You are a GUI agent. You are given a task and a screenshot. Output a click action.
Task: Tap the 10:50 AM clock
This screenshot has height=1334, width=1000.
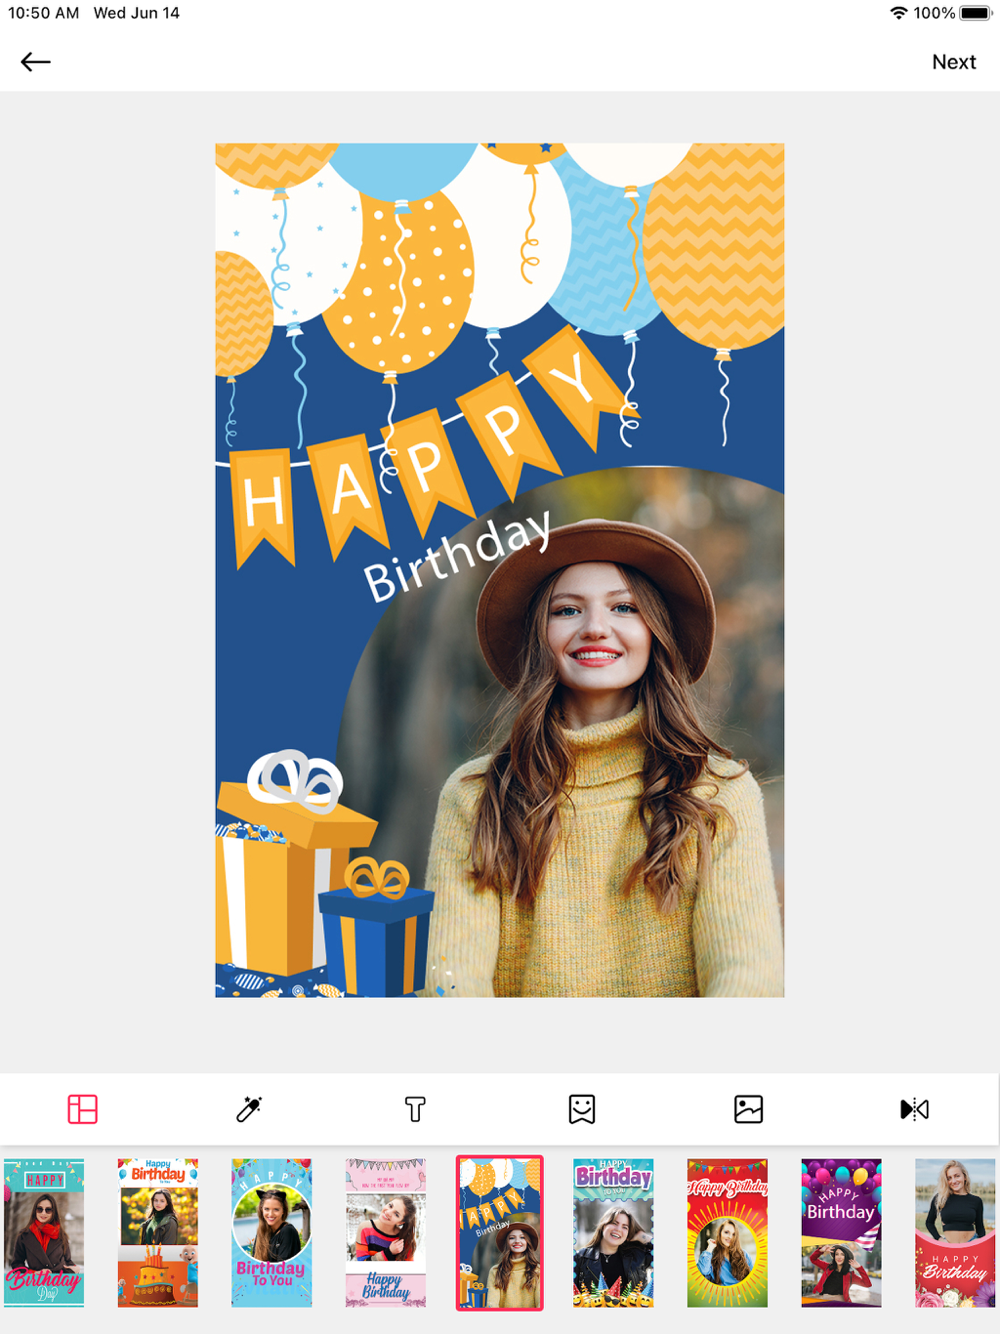[43, 13]
